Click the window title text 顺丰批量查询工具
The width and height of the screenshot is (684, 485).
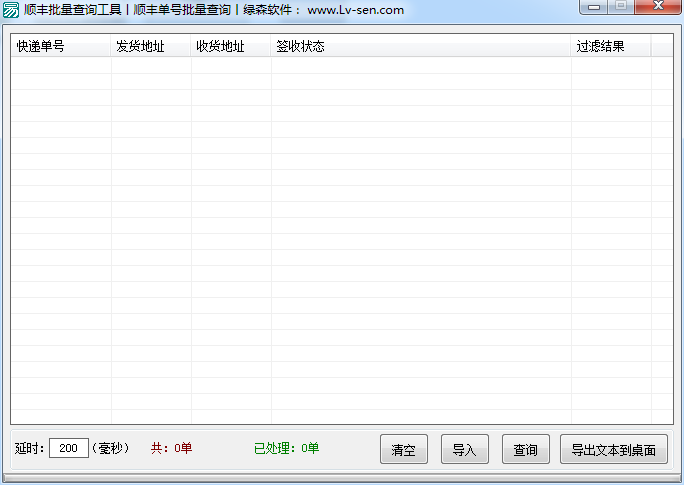point(72,10)
